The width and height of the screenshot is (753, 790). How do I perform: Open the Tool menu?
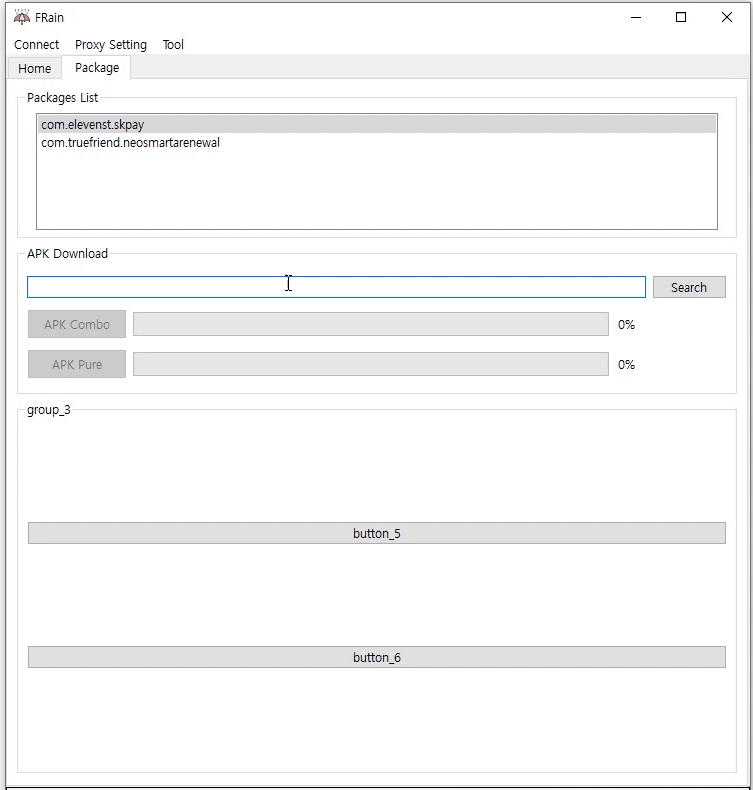point(173,44)
